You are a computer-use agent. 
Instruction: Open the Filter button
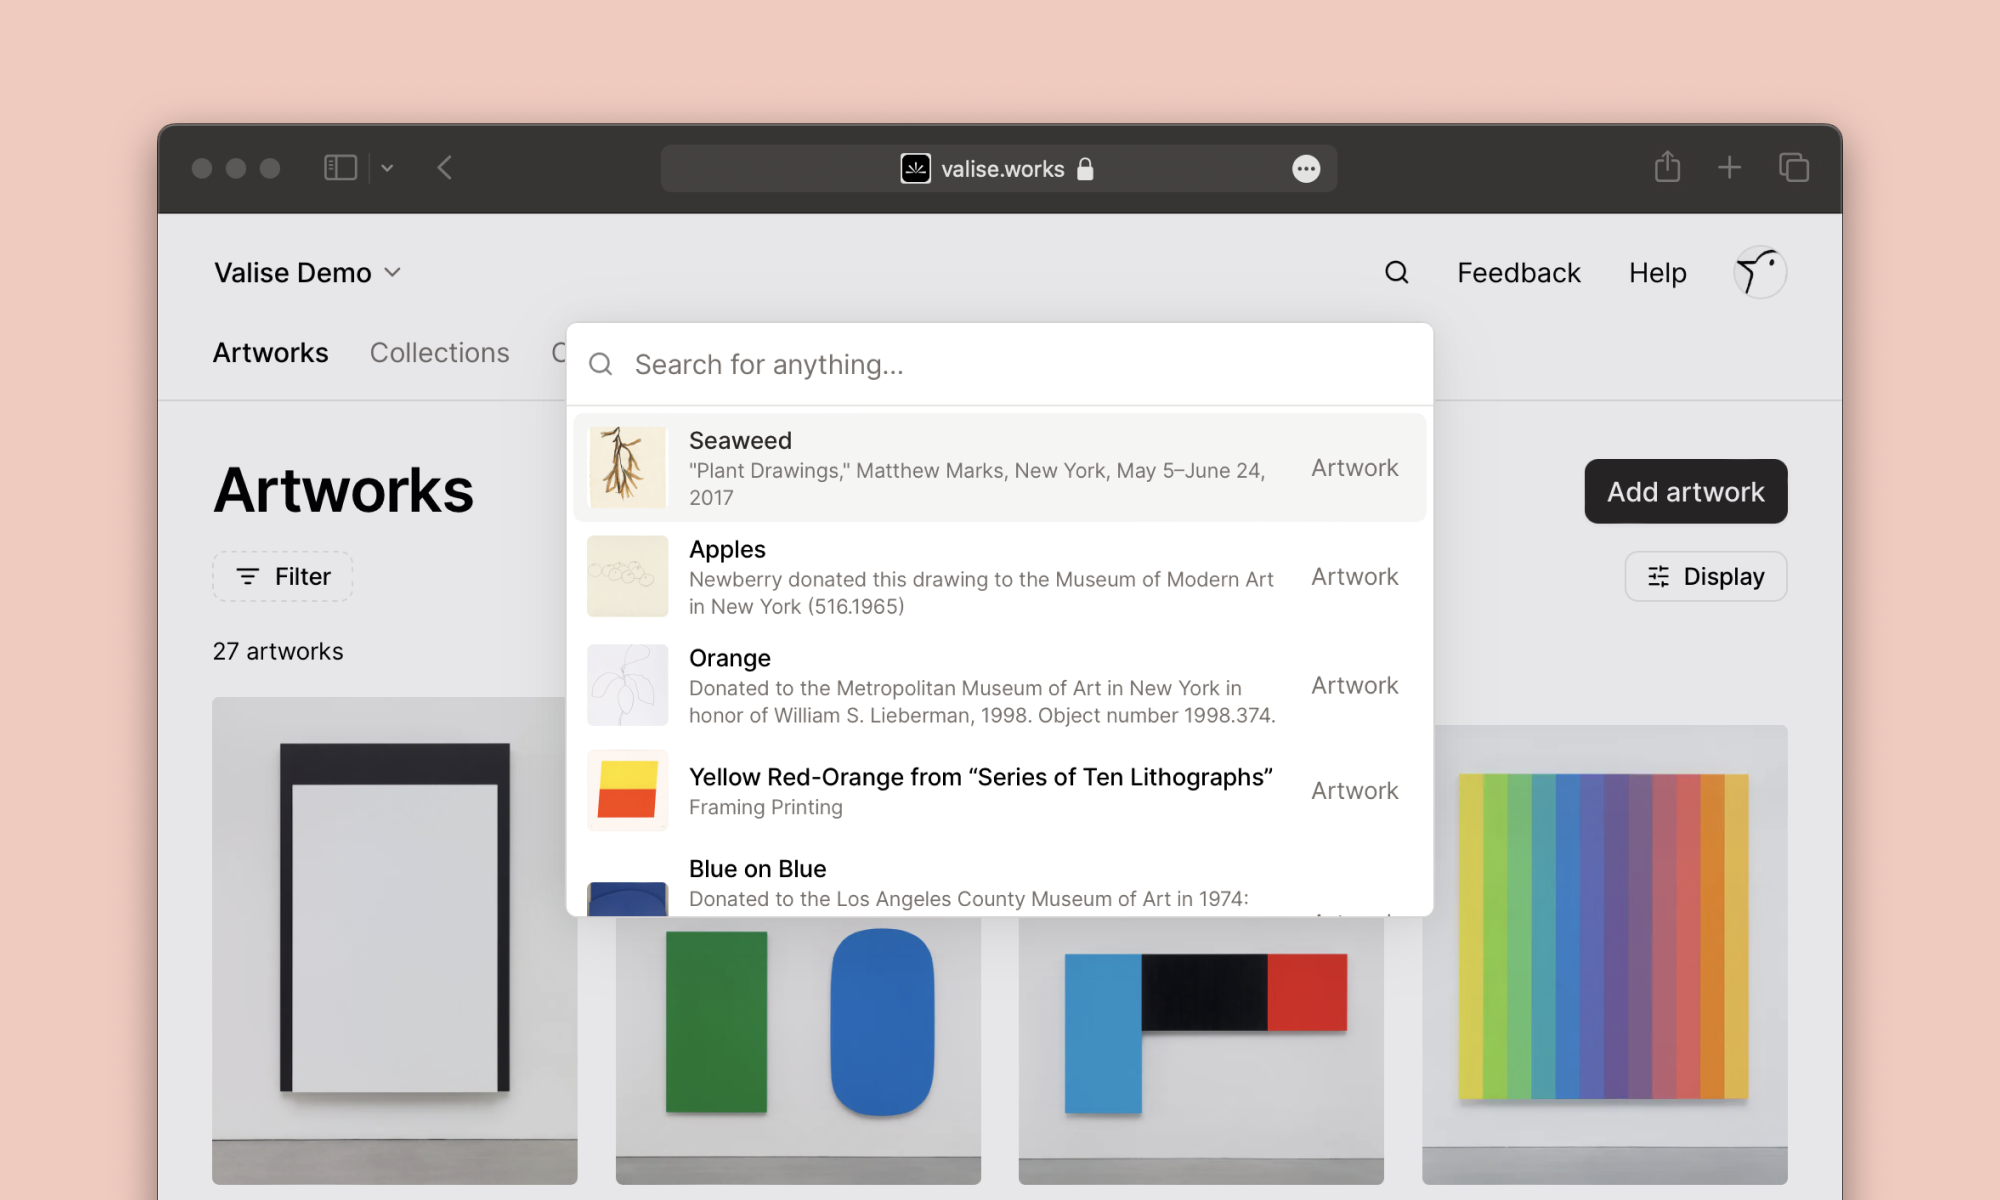pos(282,576)
